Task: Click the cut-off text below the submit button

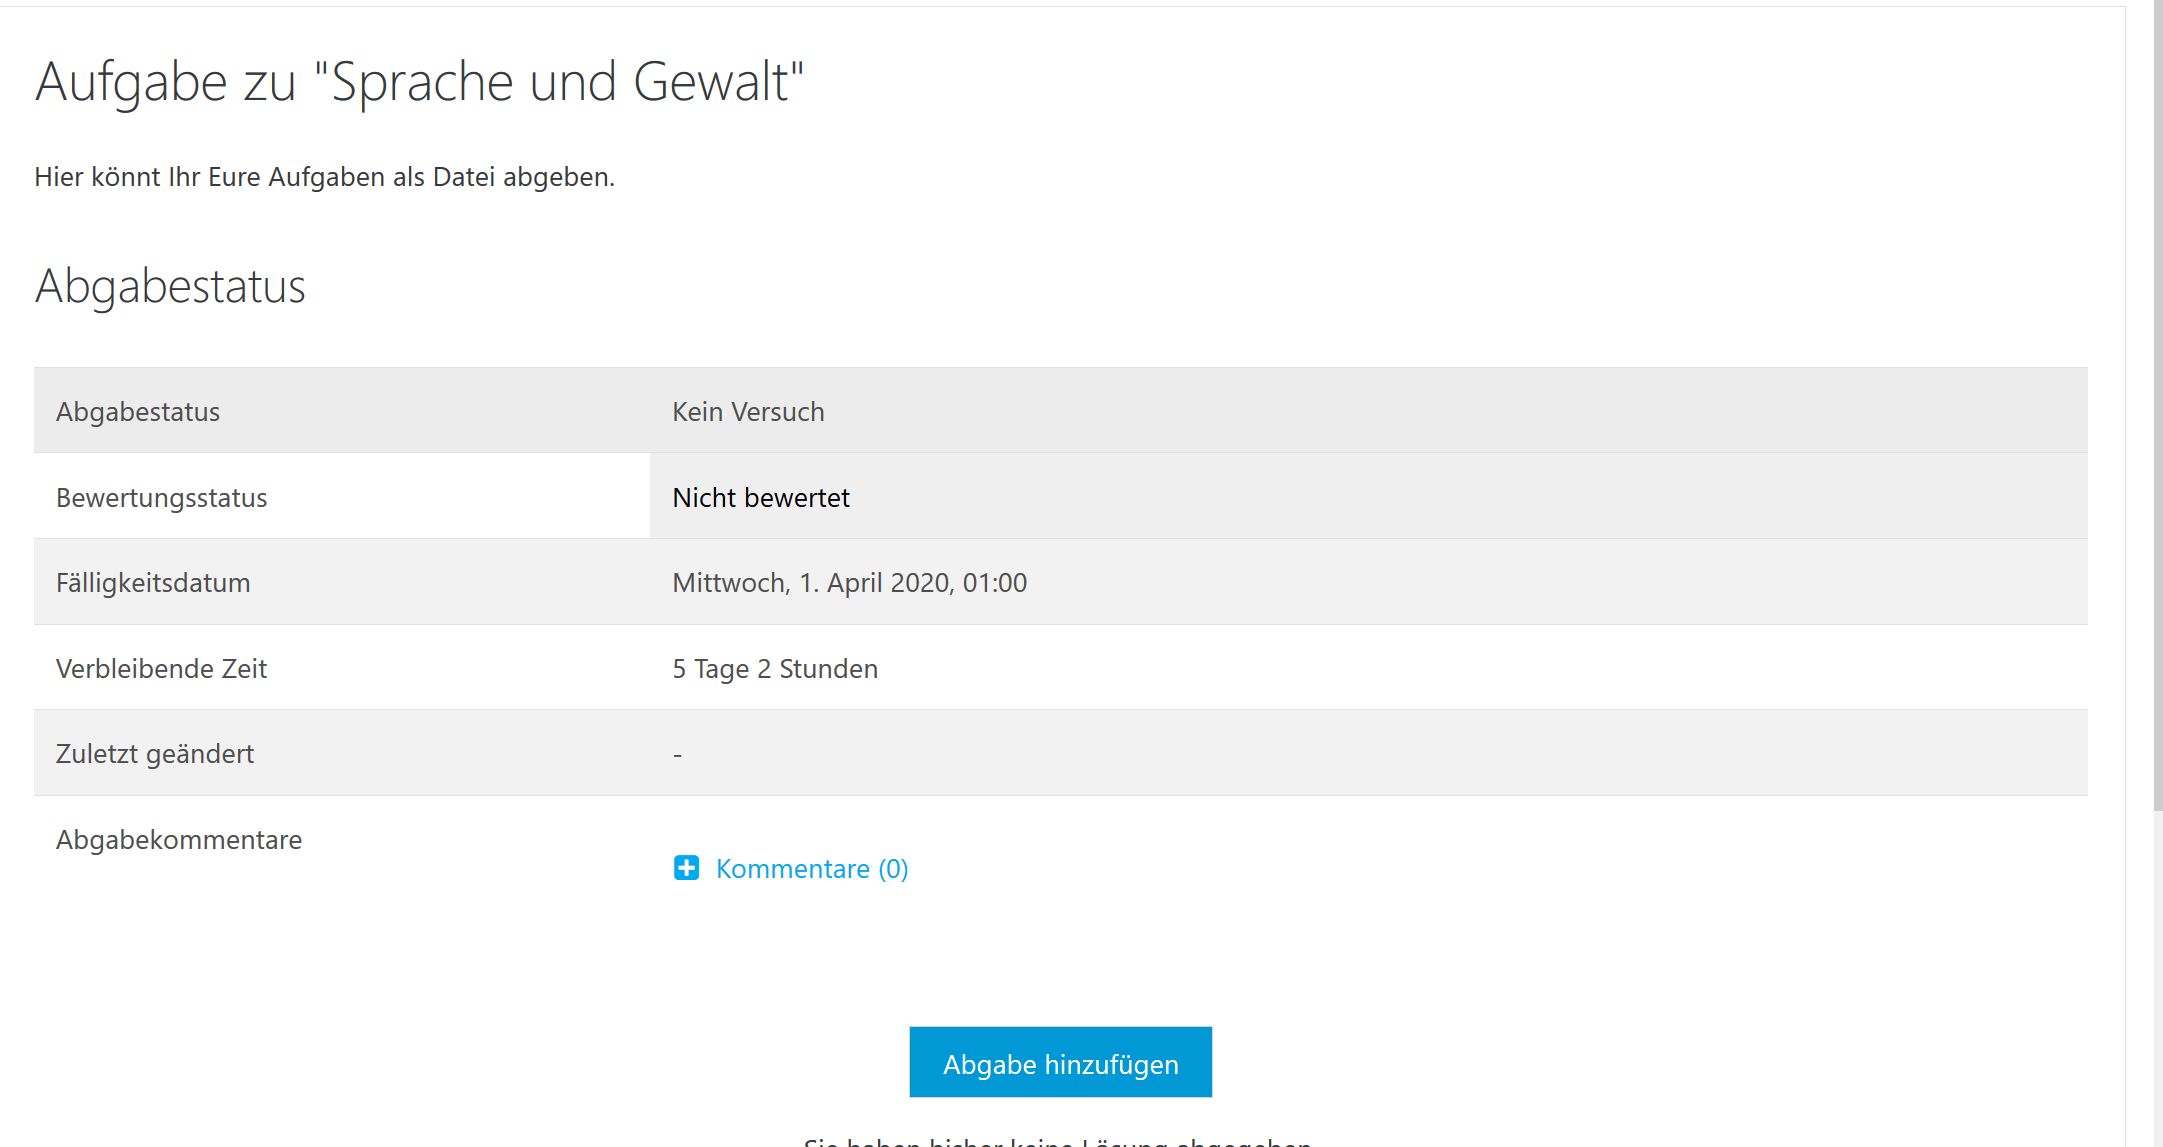Action: [1058, 1140]
